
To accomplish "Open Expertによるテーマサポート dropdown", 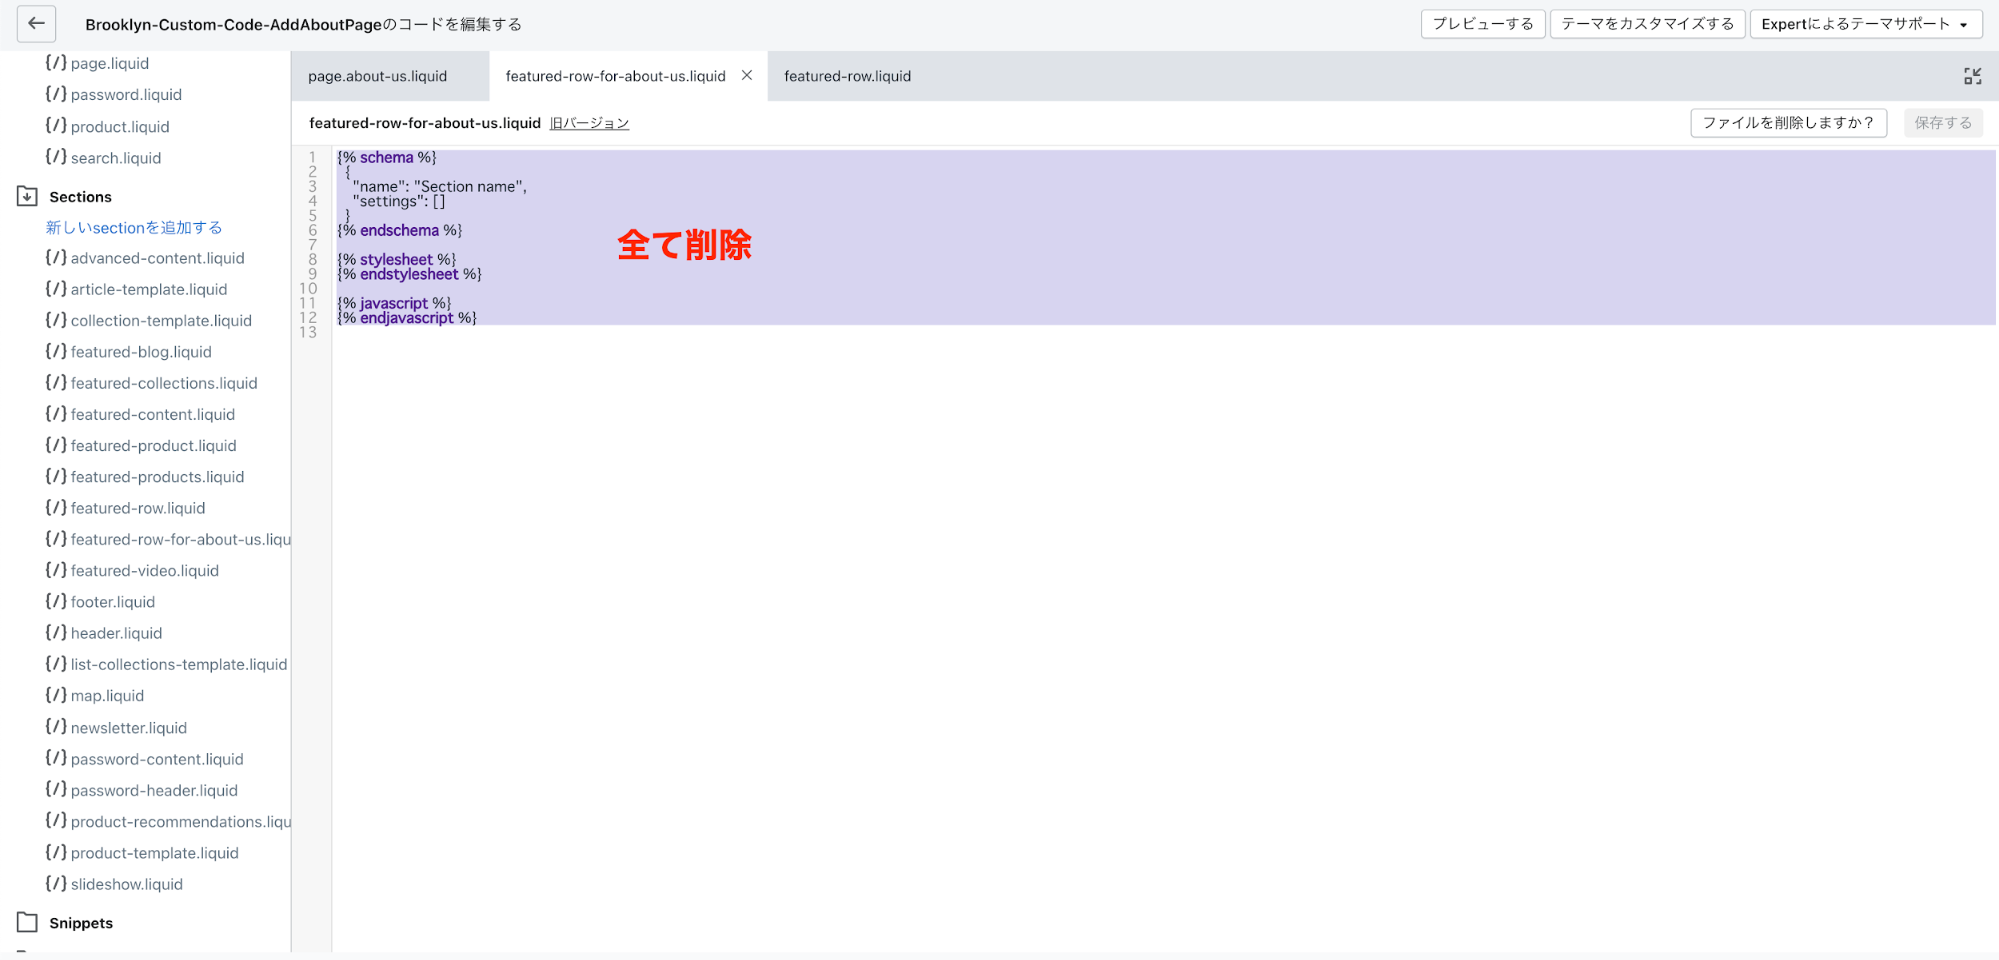I will pos(1865,24).
